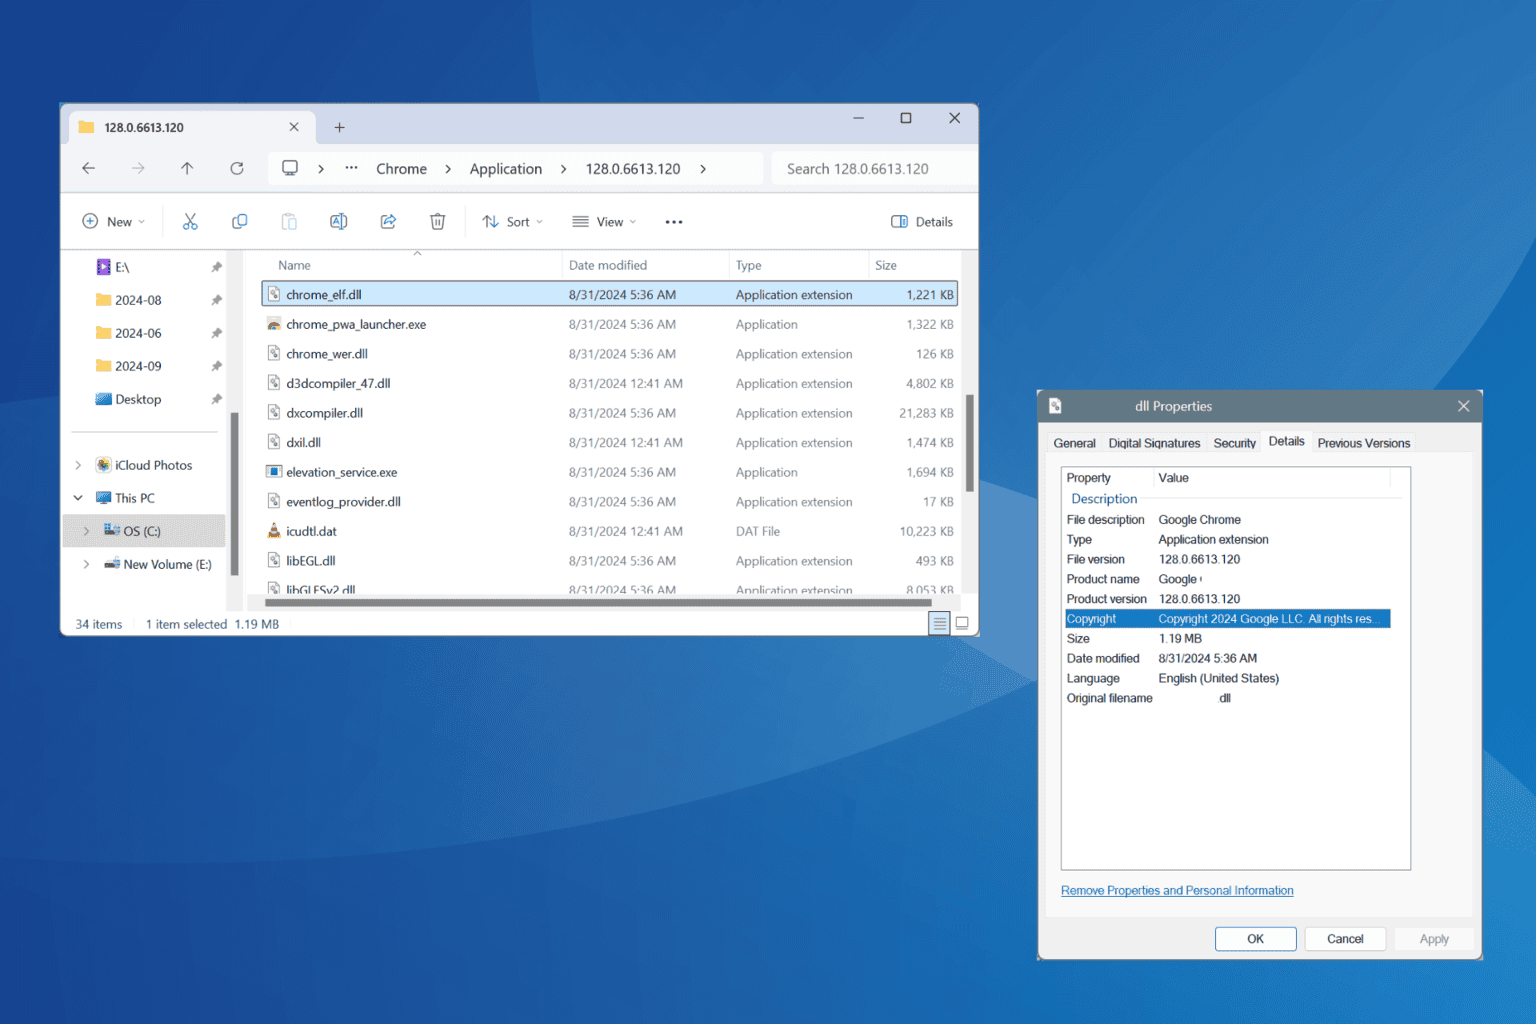Switch to details list view icon in status bar
The image size is (1536, 1024).
939,623
